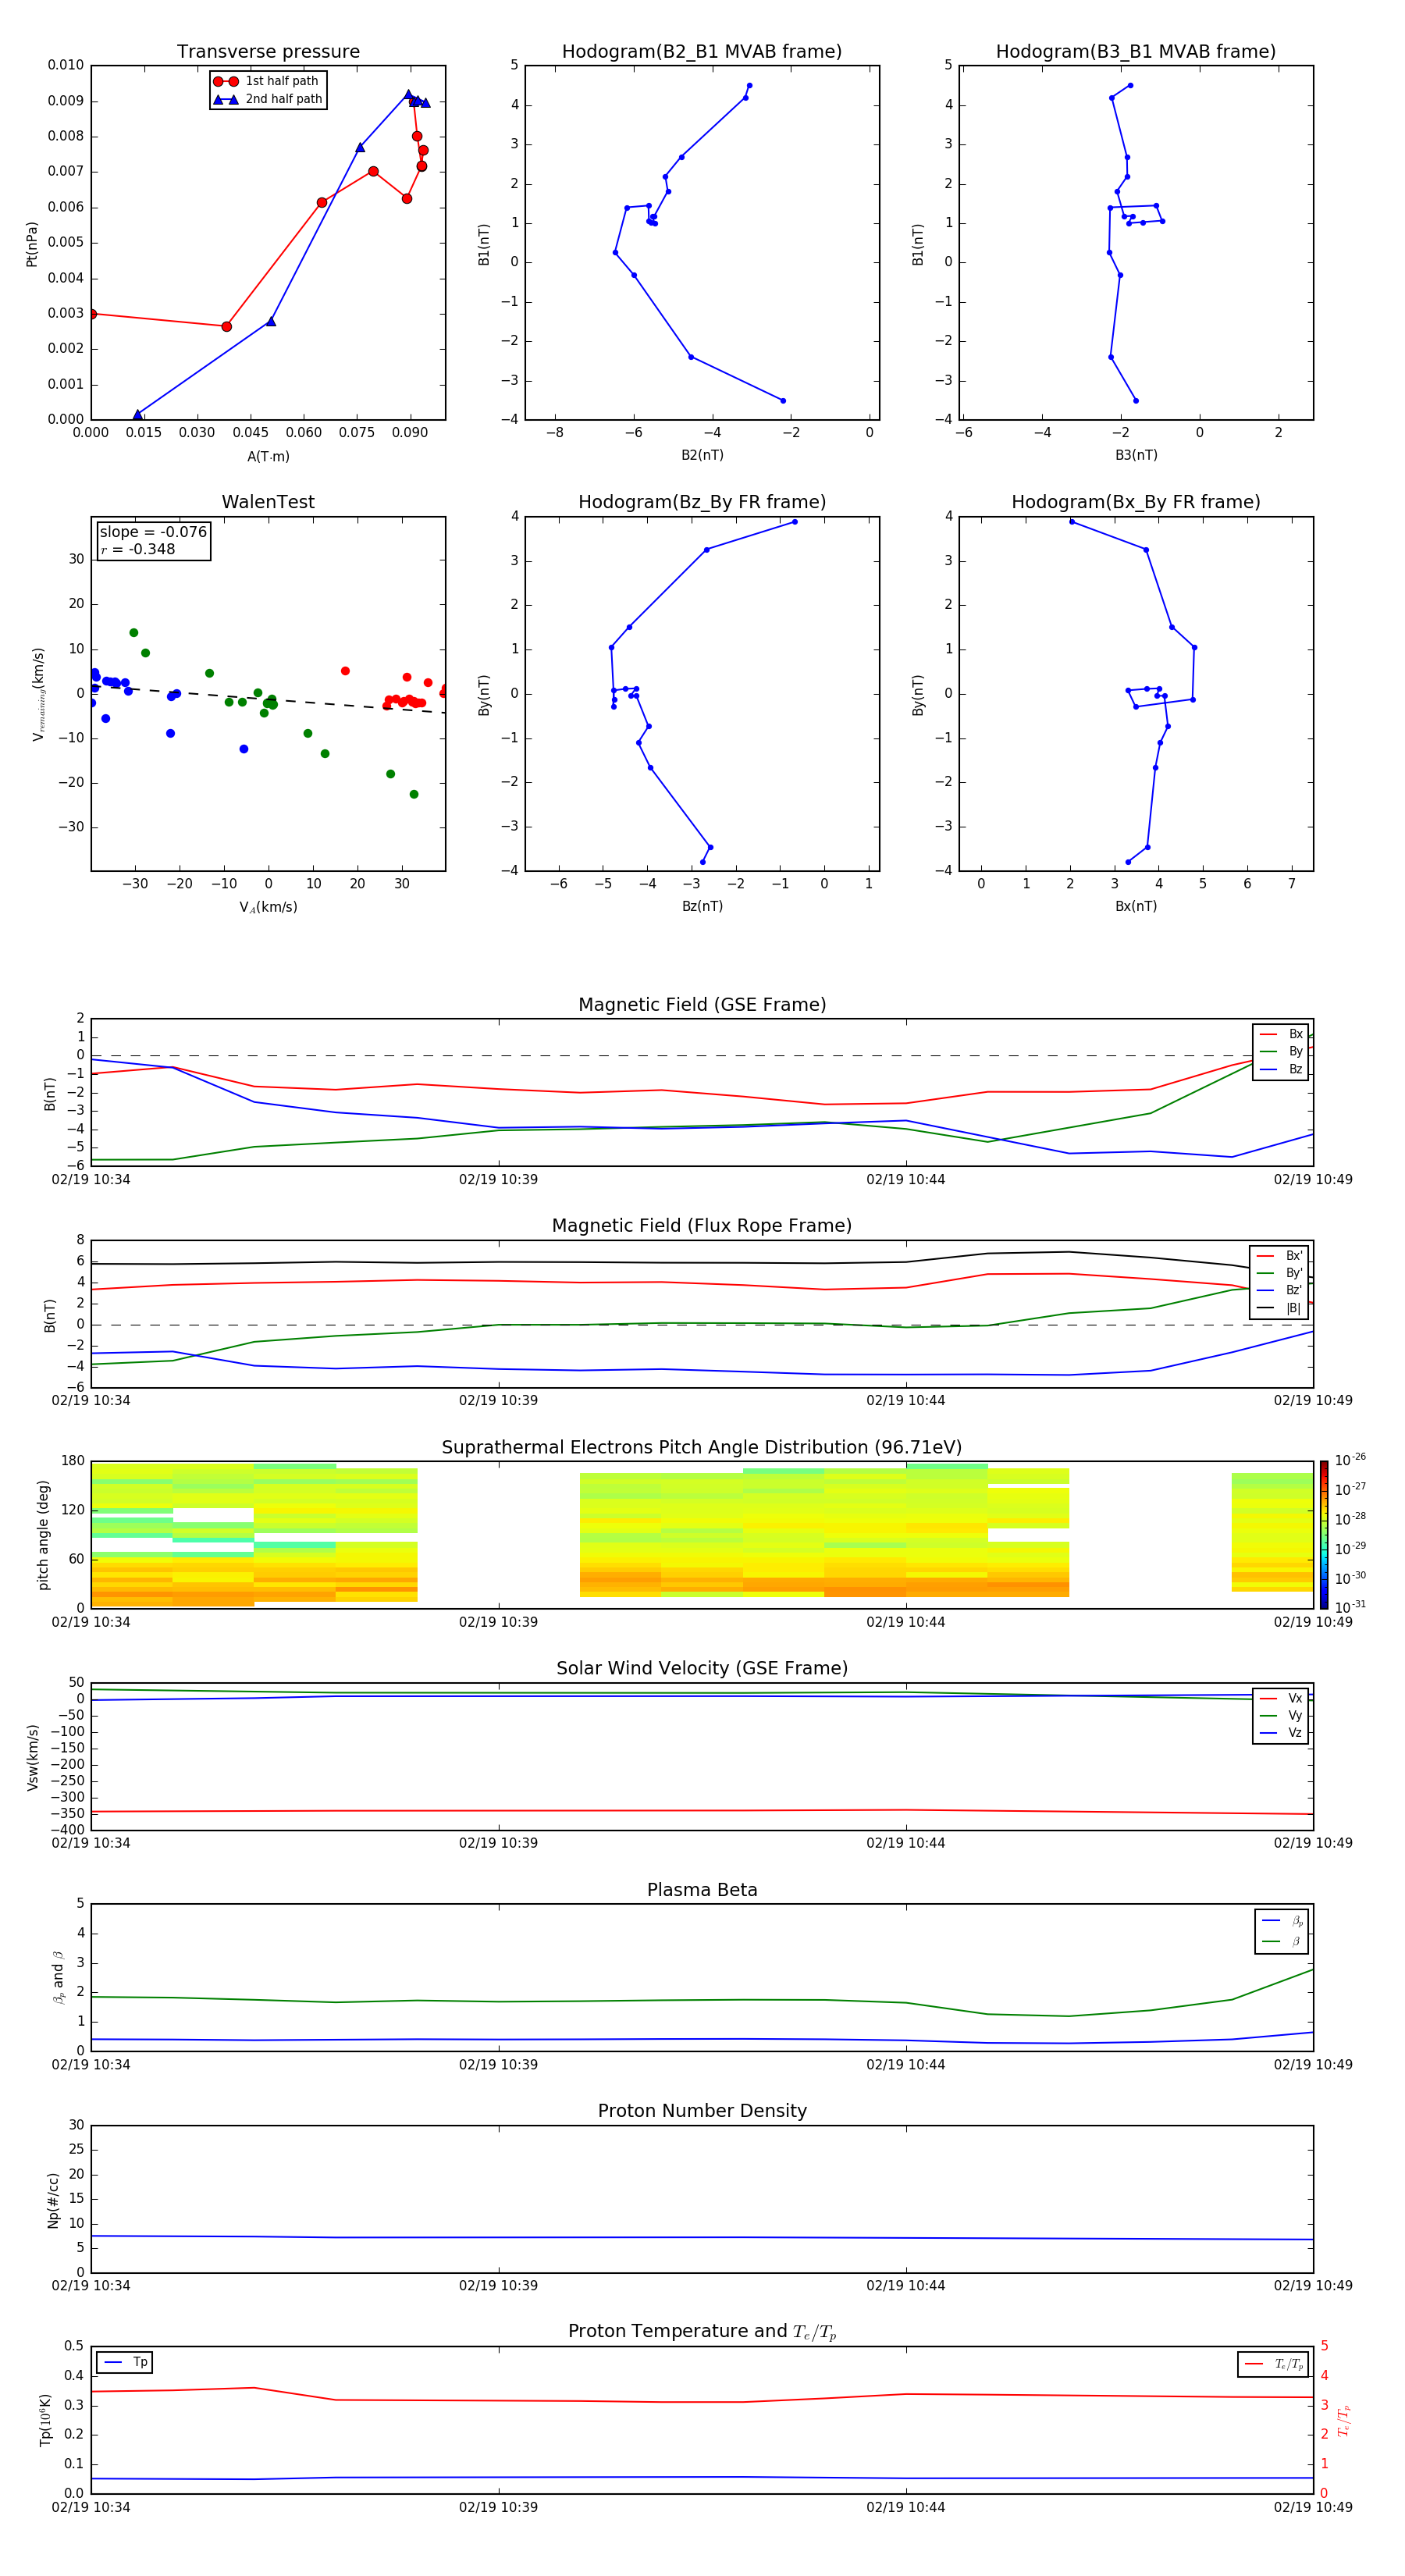Click beta legend entry in Plasma Beta panel
The width and height of the screenshot is (1405, 2576).
[x=1282, y=1941]
